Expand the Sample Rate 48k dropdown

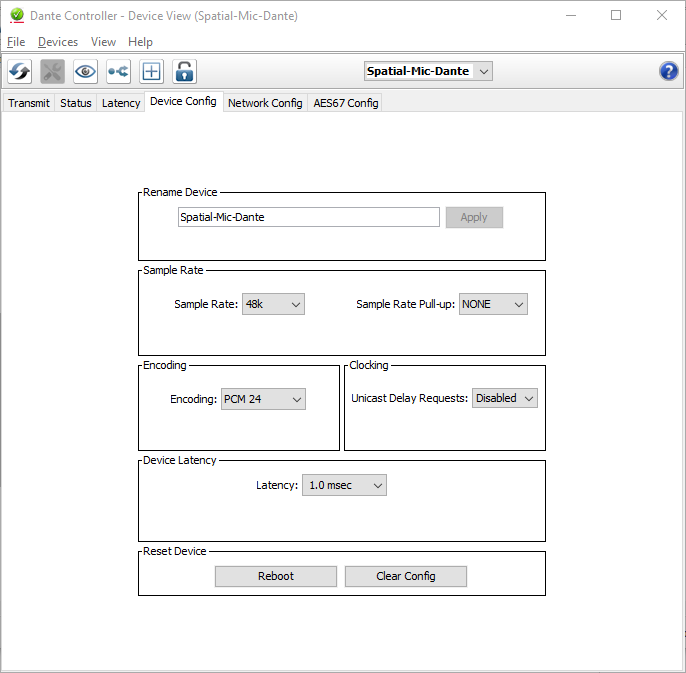tap(273, 304)
